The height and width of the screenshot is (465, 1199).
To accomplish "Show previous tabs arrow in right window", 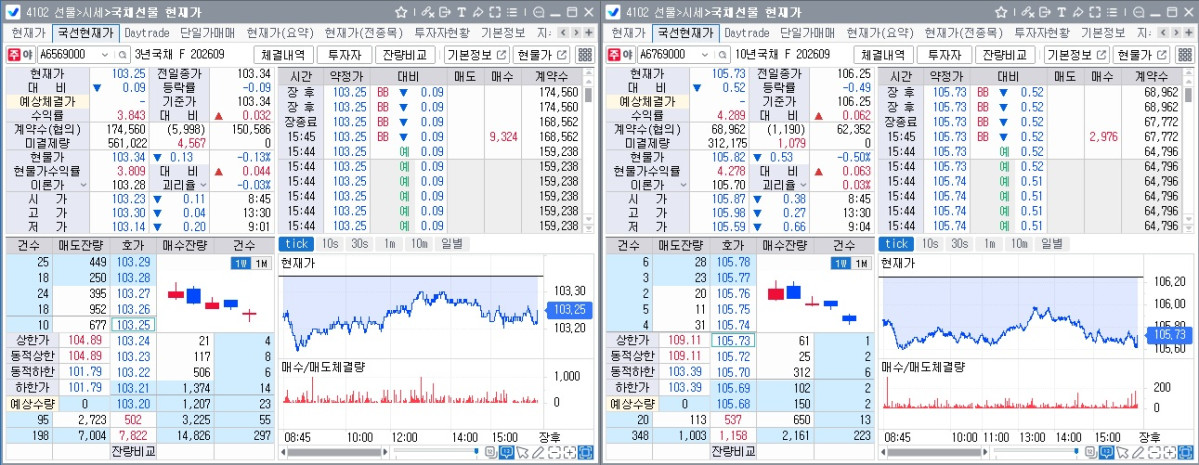I will point(1163,33).
